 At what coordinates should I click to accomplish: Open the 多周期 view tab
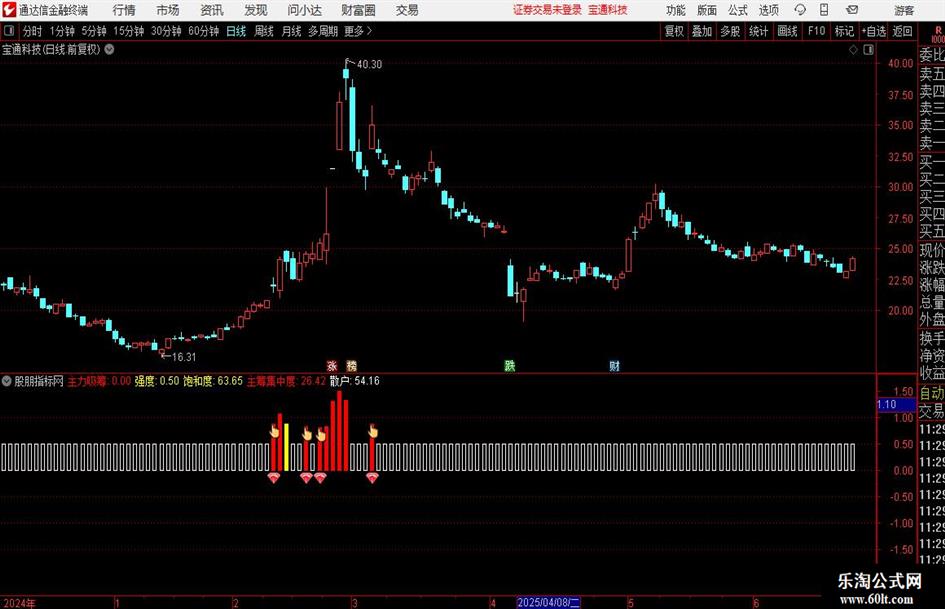[323, 31]
